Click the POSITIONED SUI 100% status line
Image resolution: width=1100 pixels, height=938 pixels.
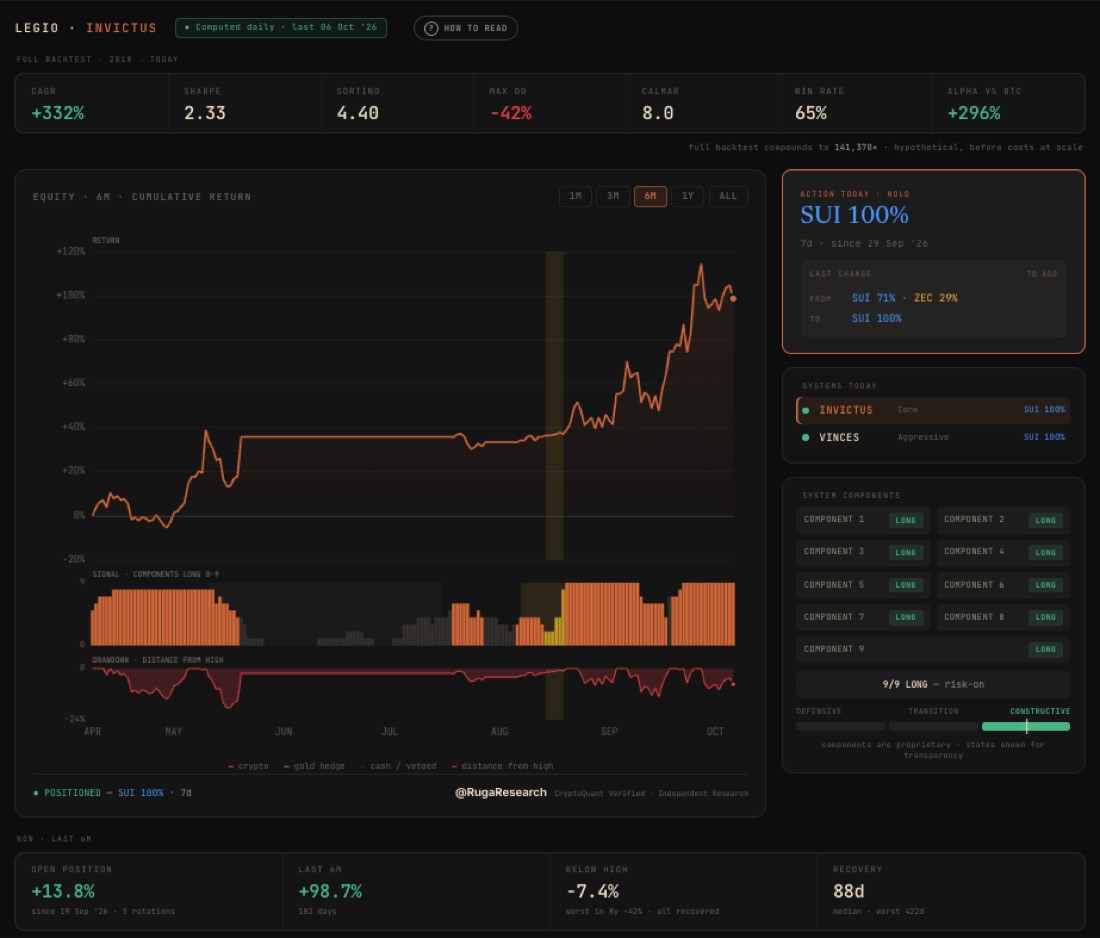[112, 793]
